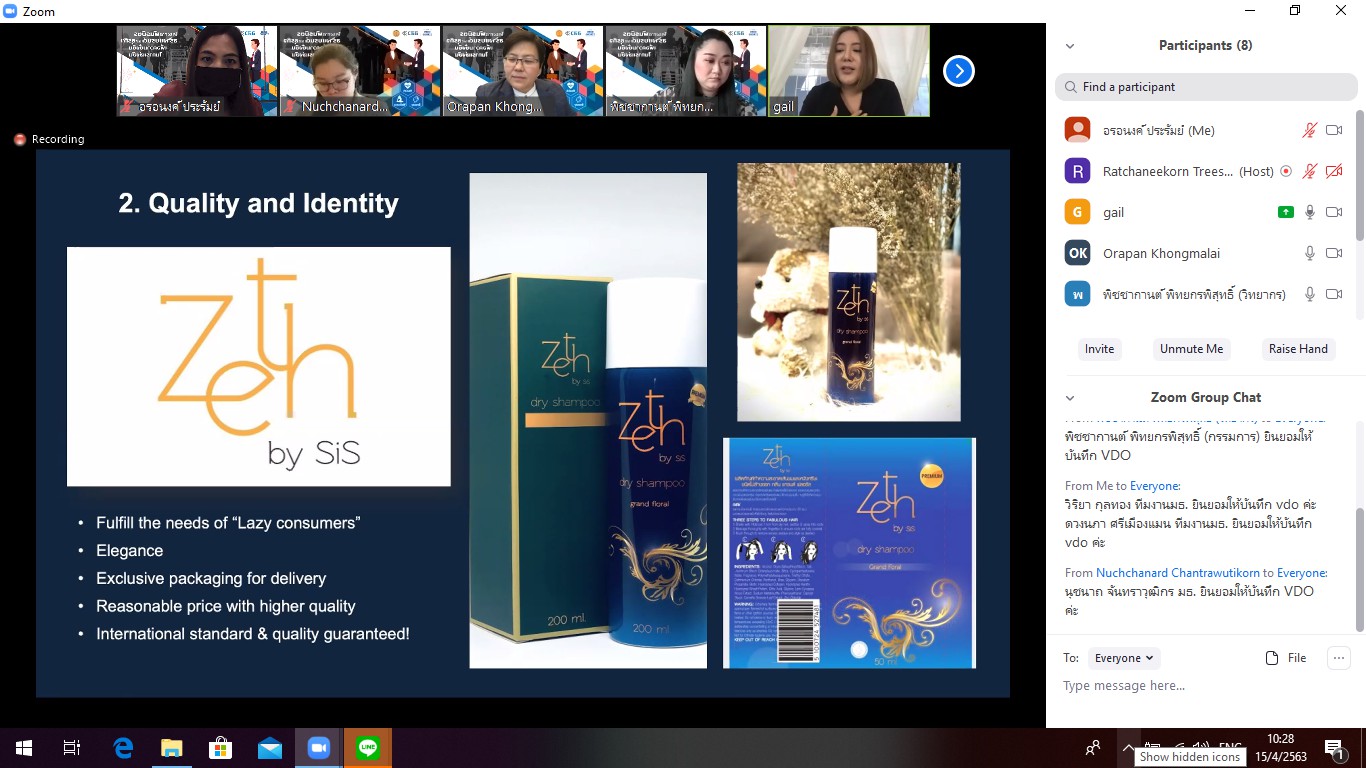Select Nuchchanard video thumbnail
This screenshot has width=1366, height=768.
coord(360,71)
